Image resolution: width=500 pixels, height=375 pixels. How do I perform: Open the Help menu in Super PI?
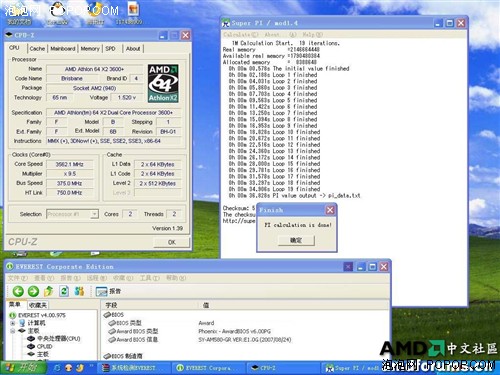(312, 35)
